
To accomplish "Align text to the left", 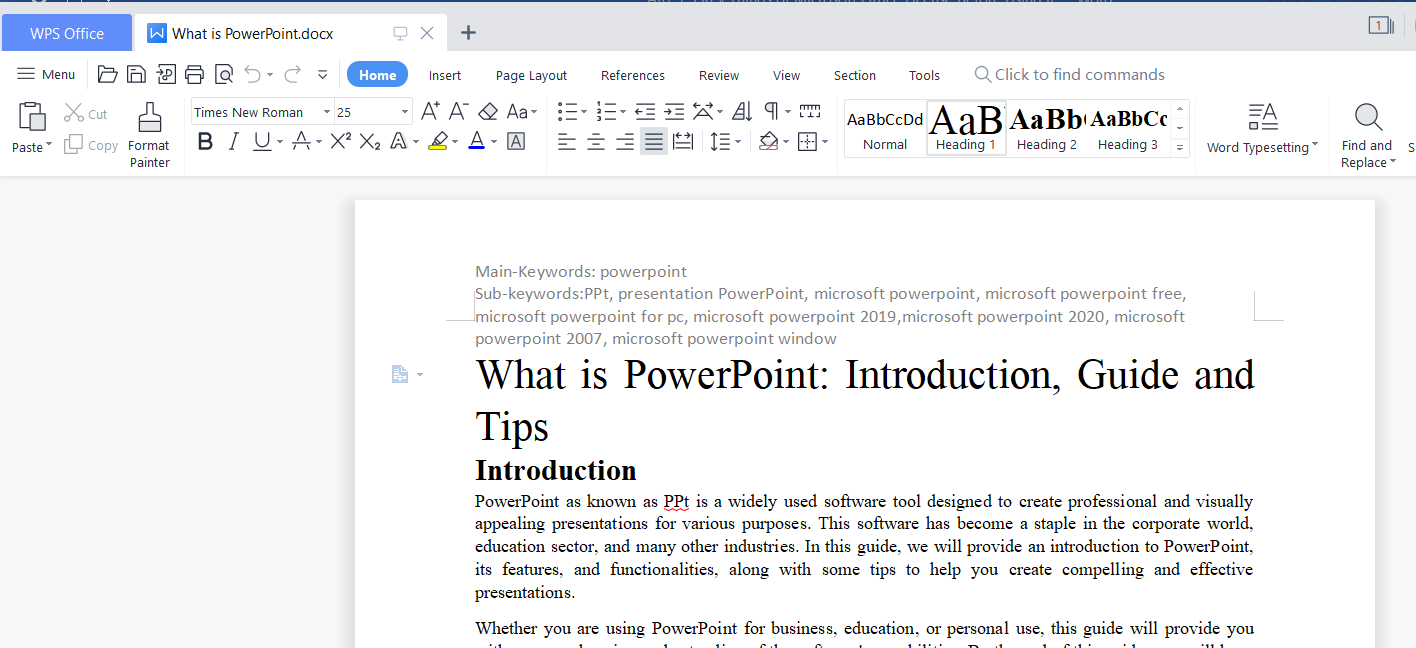I will [567, 142].
